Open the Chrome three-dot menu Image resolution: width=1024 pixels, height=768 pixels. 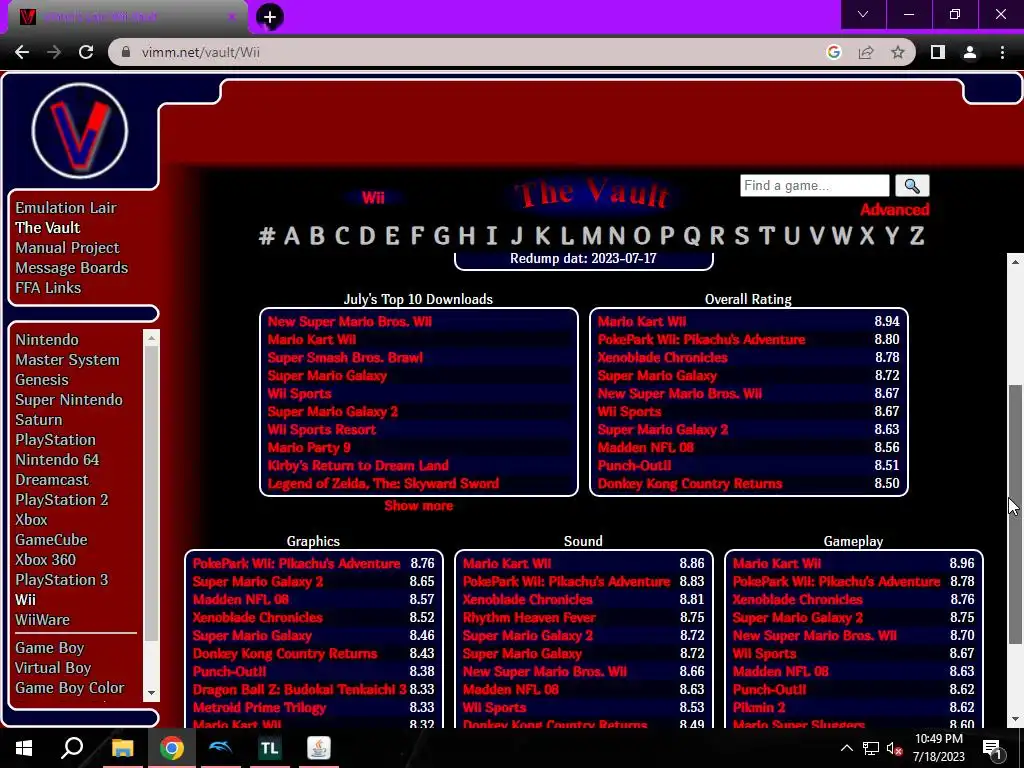[1002, 52]
